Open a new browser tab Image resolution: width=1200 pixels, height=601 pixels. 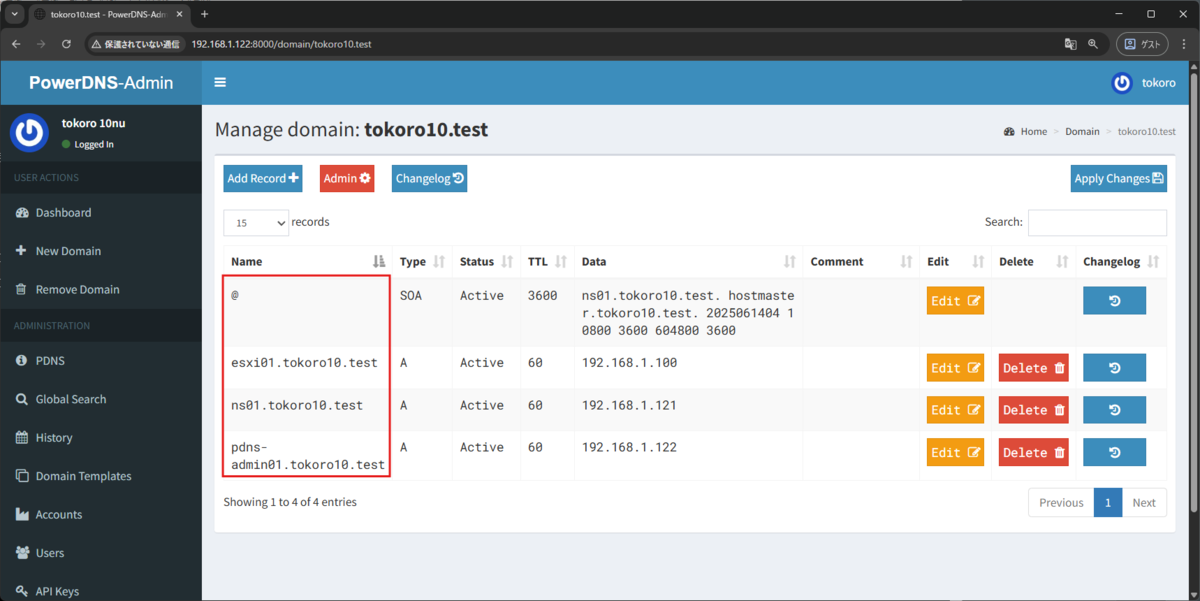pyautogui.click(x=204, y=14)
